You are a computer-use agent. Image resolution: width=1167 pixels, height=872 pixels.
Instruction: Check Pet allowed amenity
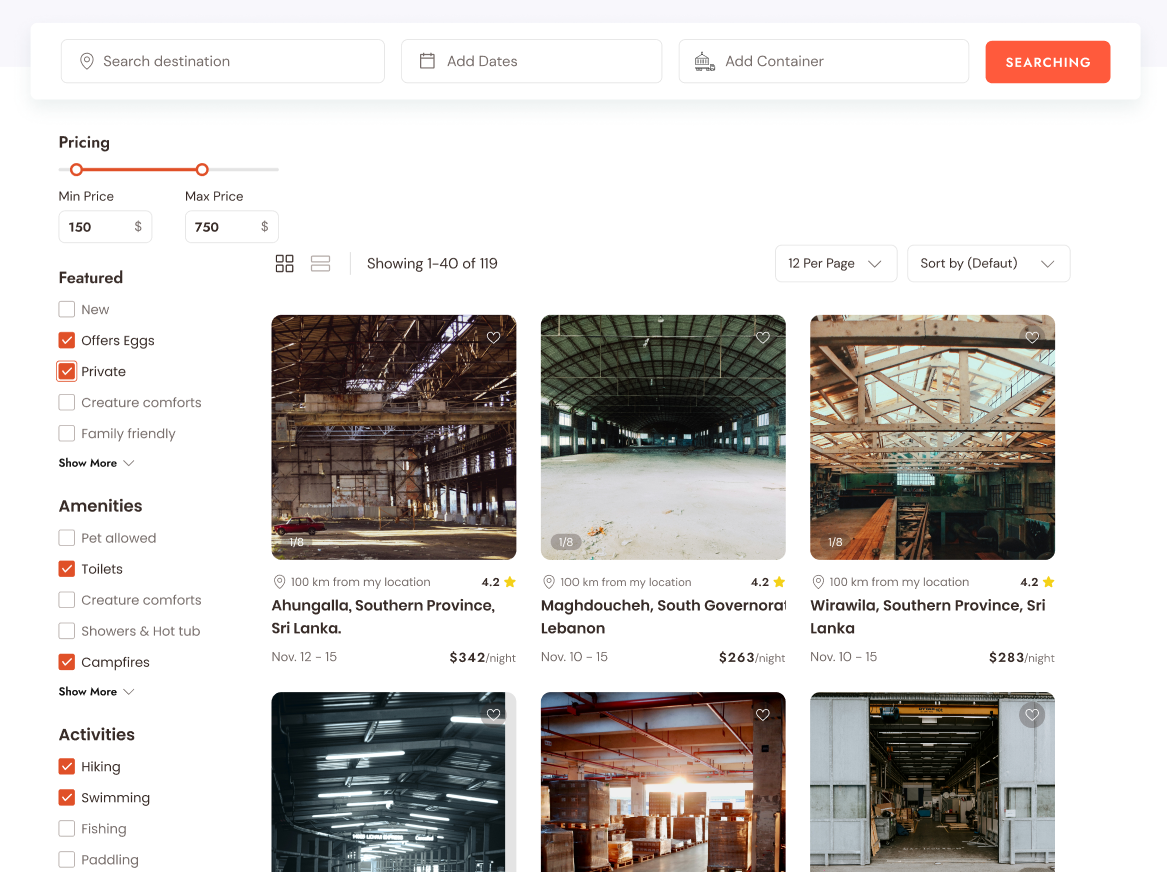(67, 538)
